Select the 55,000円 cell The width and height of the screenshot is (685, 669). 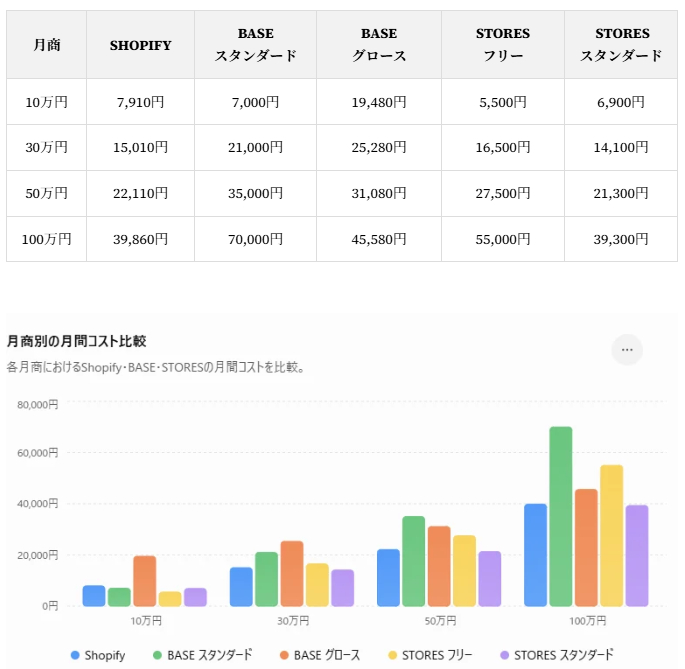point(502,239)
